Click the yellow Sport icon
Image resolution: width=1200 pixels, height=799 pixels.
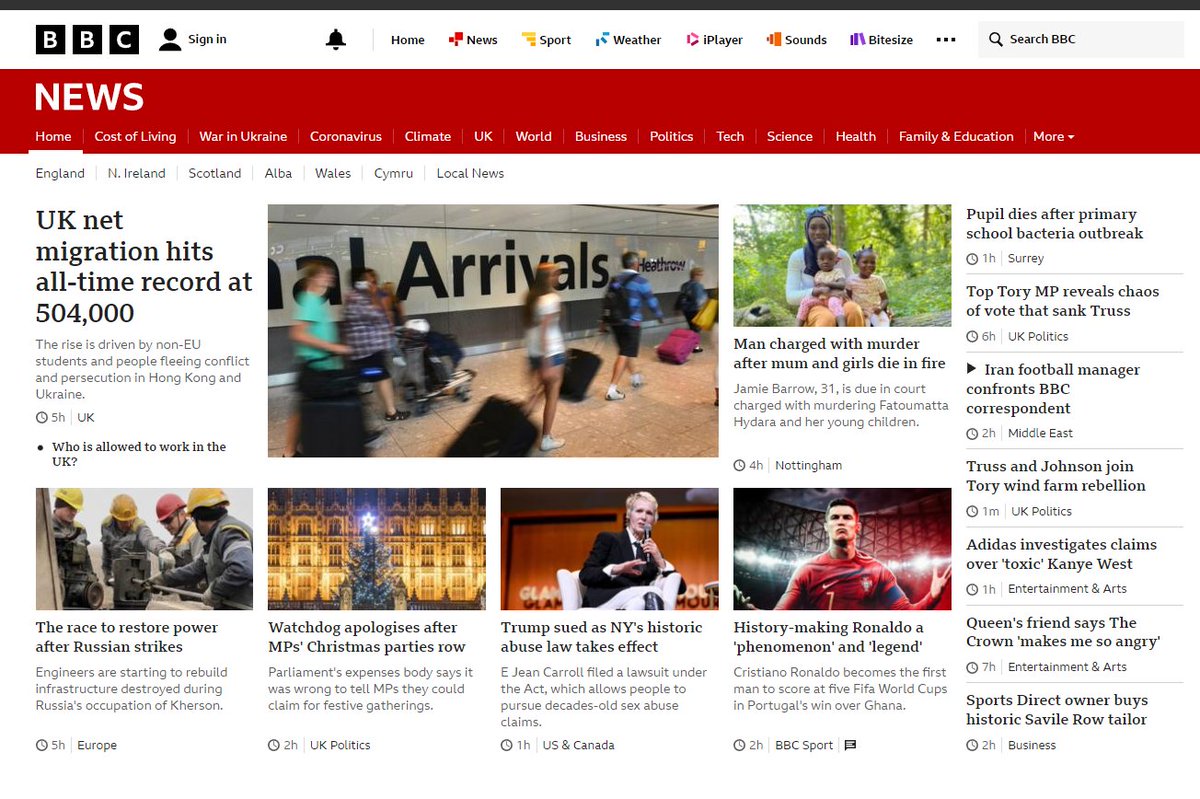pos(528,39)
